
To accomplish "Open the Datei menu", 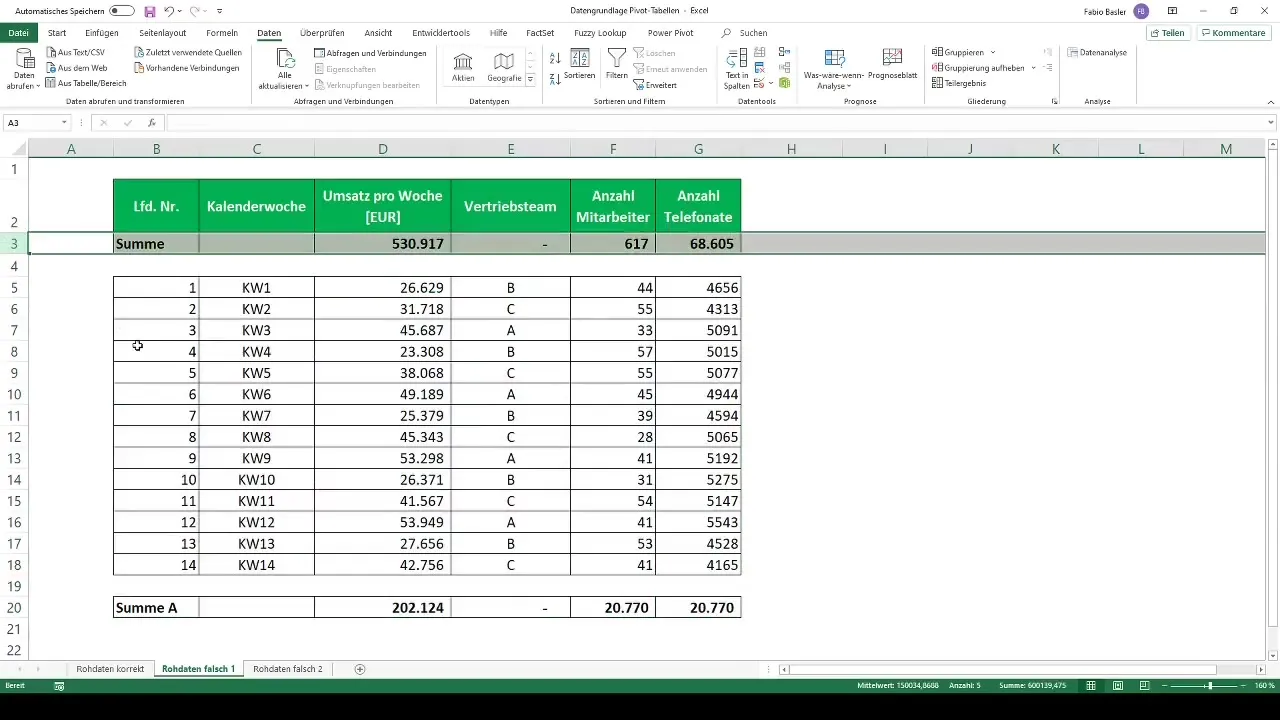I will (x=18, y=33).
